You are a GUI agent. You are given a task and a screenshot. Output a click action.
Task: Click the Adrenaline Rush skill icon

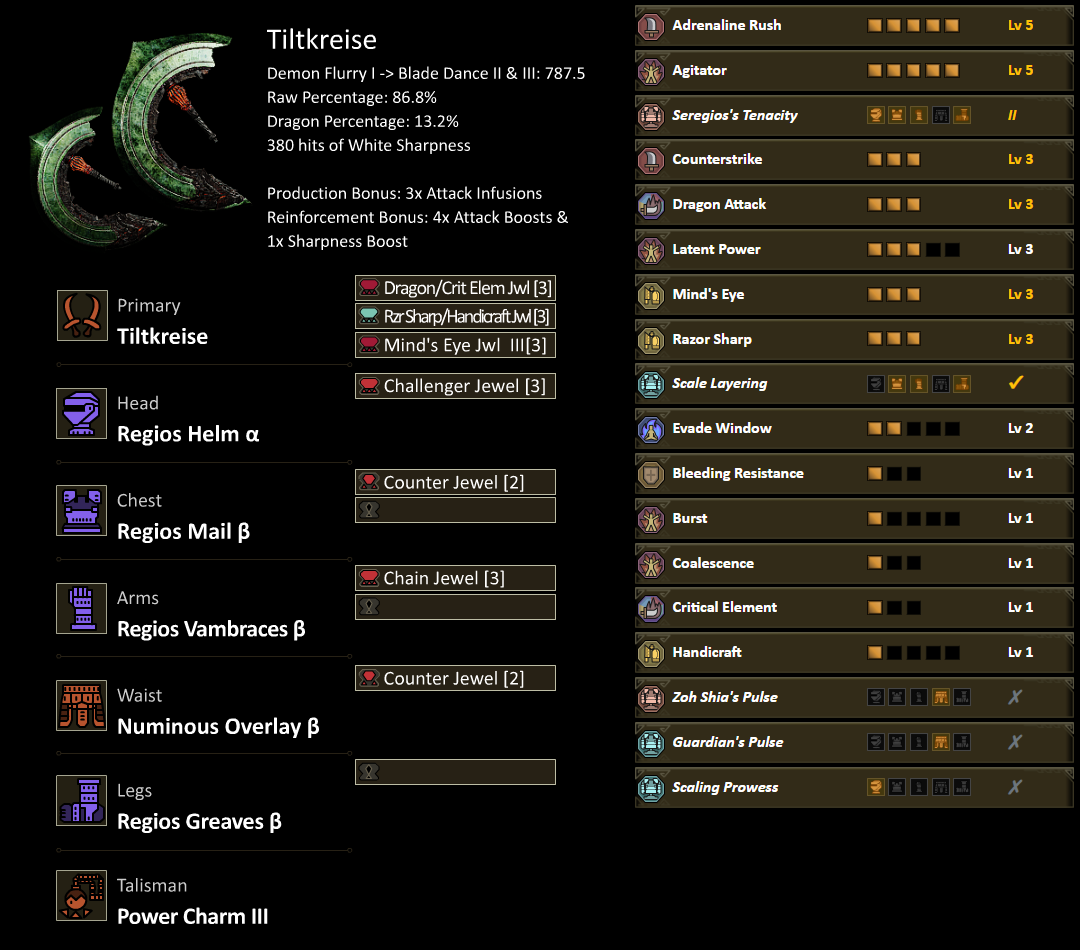click(x=651, y=26)
